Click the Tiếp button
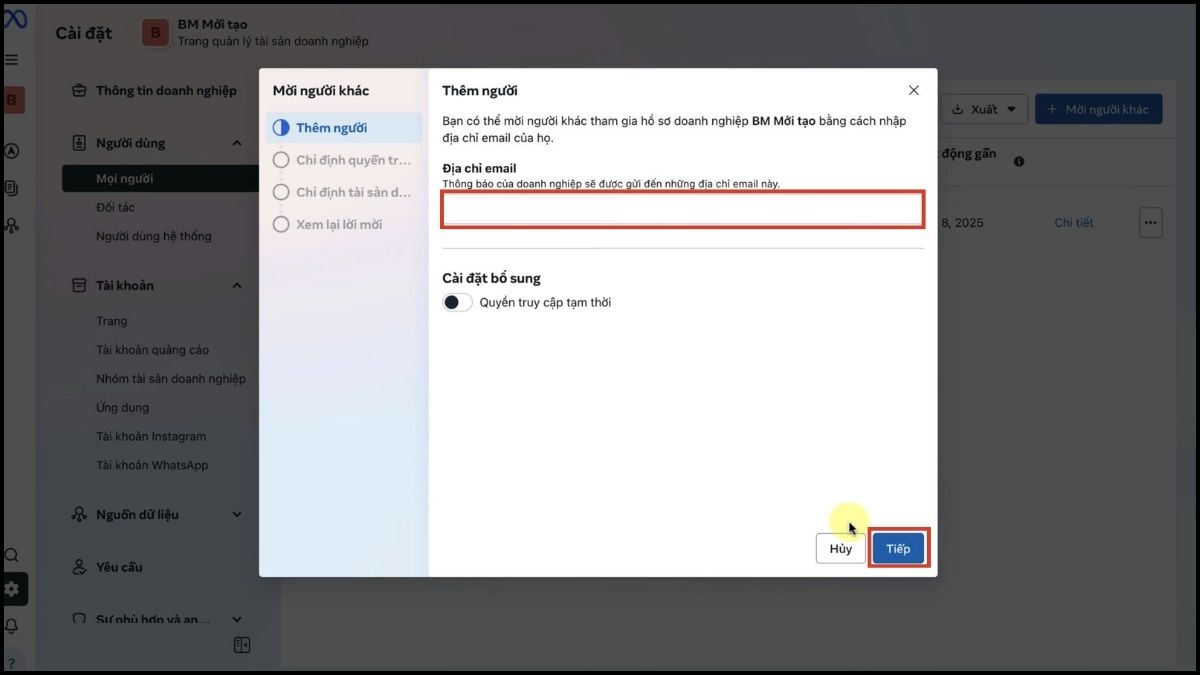 [898, 549]
